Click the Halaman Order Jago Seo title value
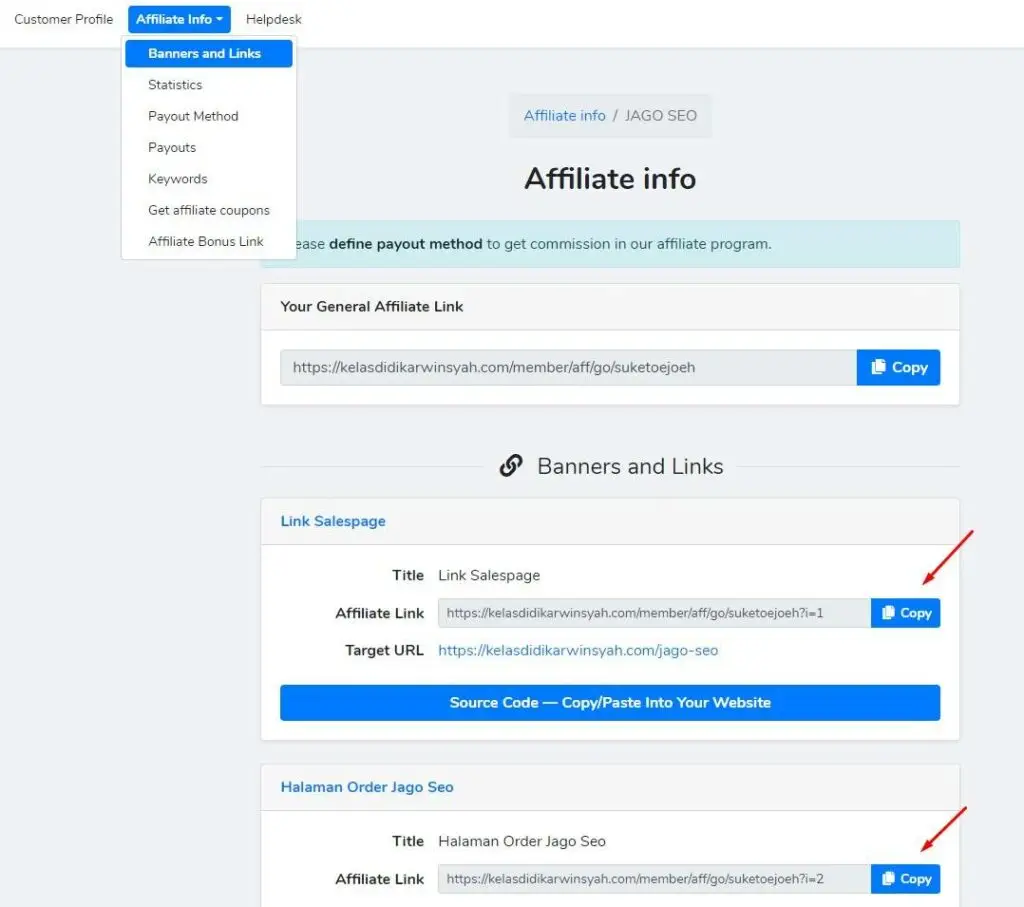Image resolution: width=1024 pixels, height=907 pixels. (x=522, y=841)
